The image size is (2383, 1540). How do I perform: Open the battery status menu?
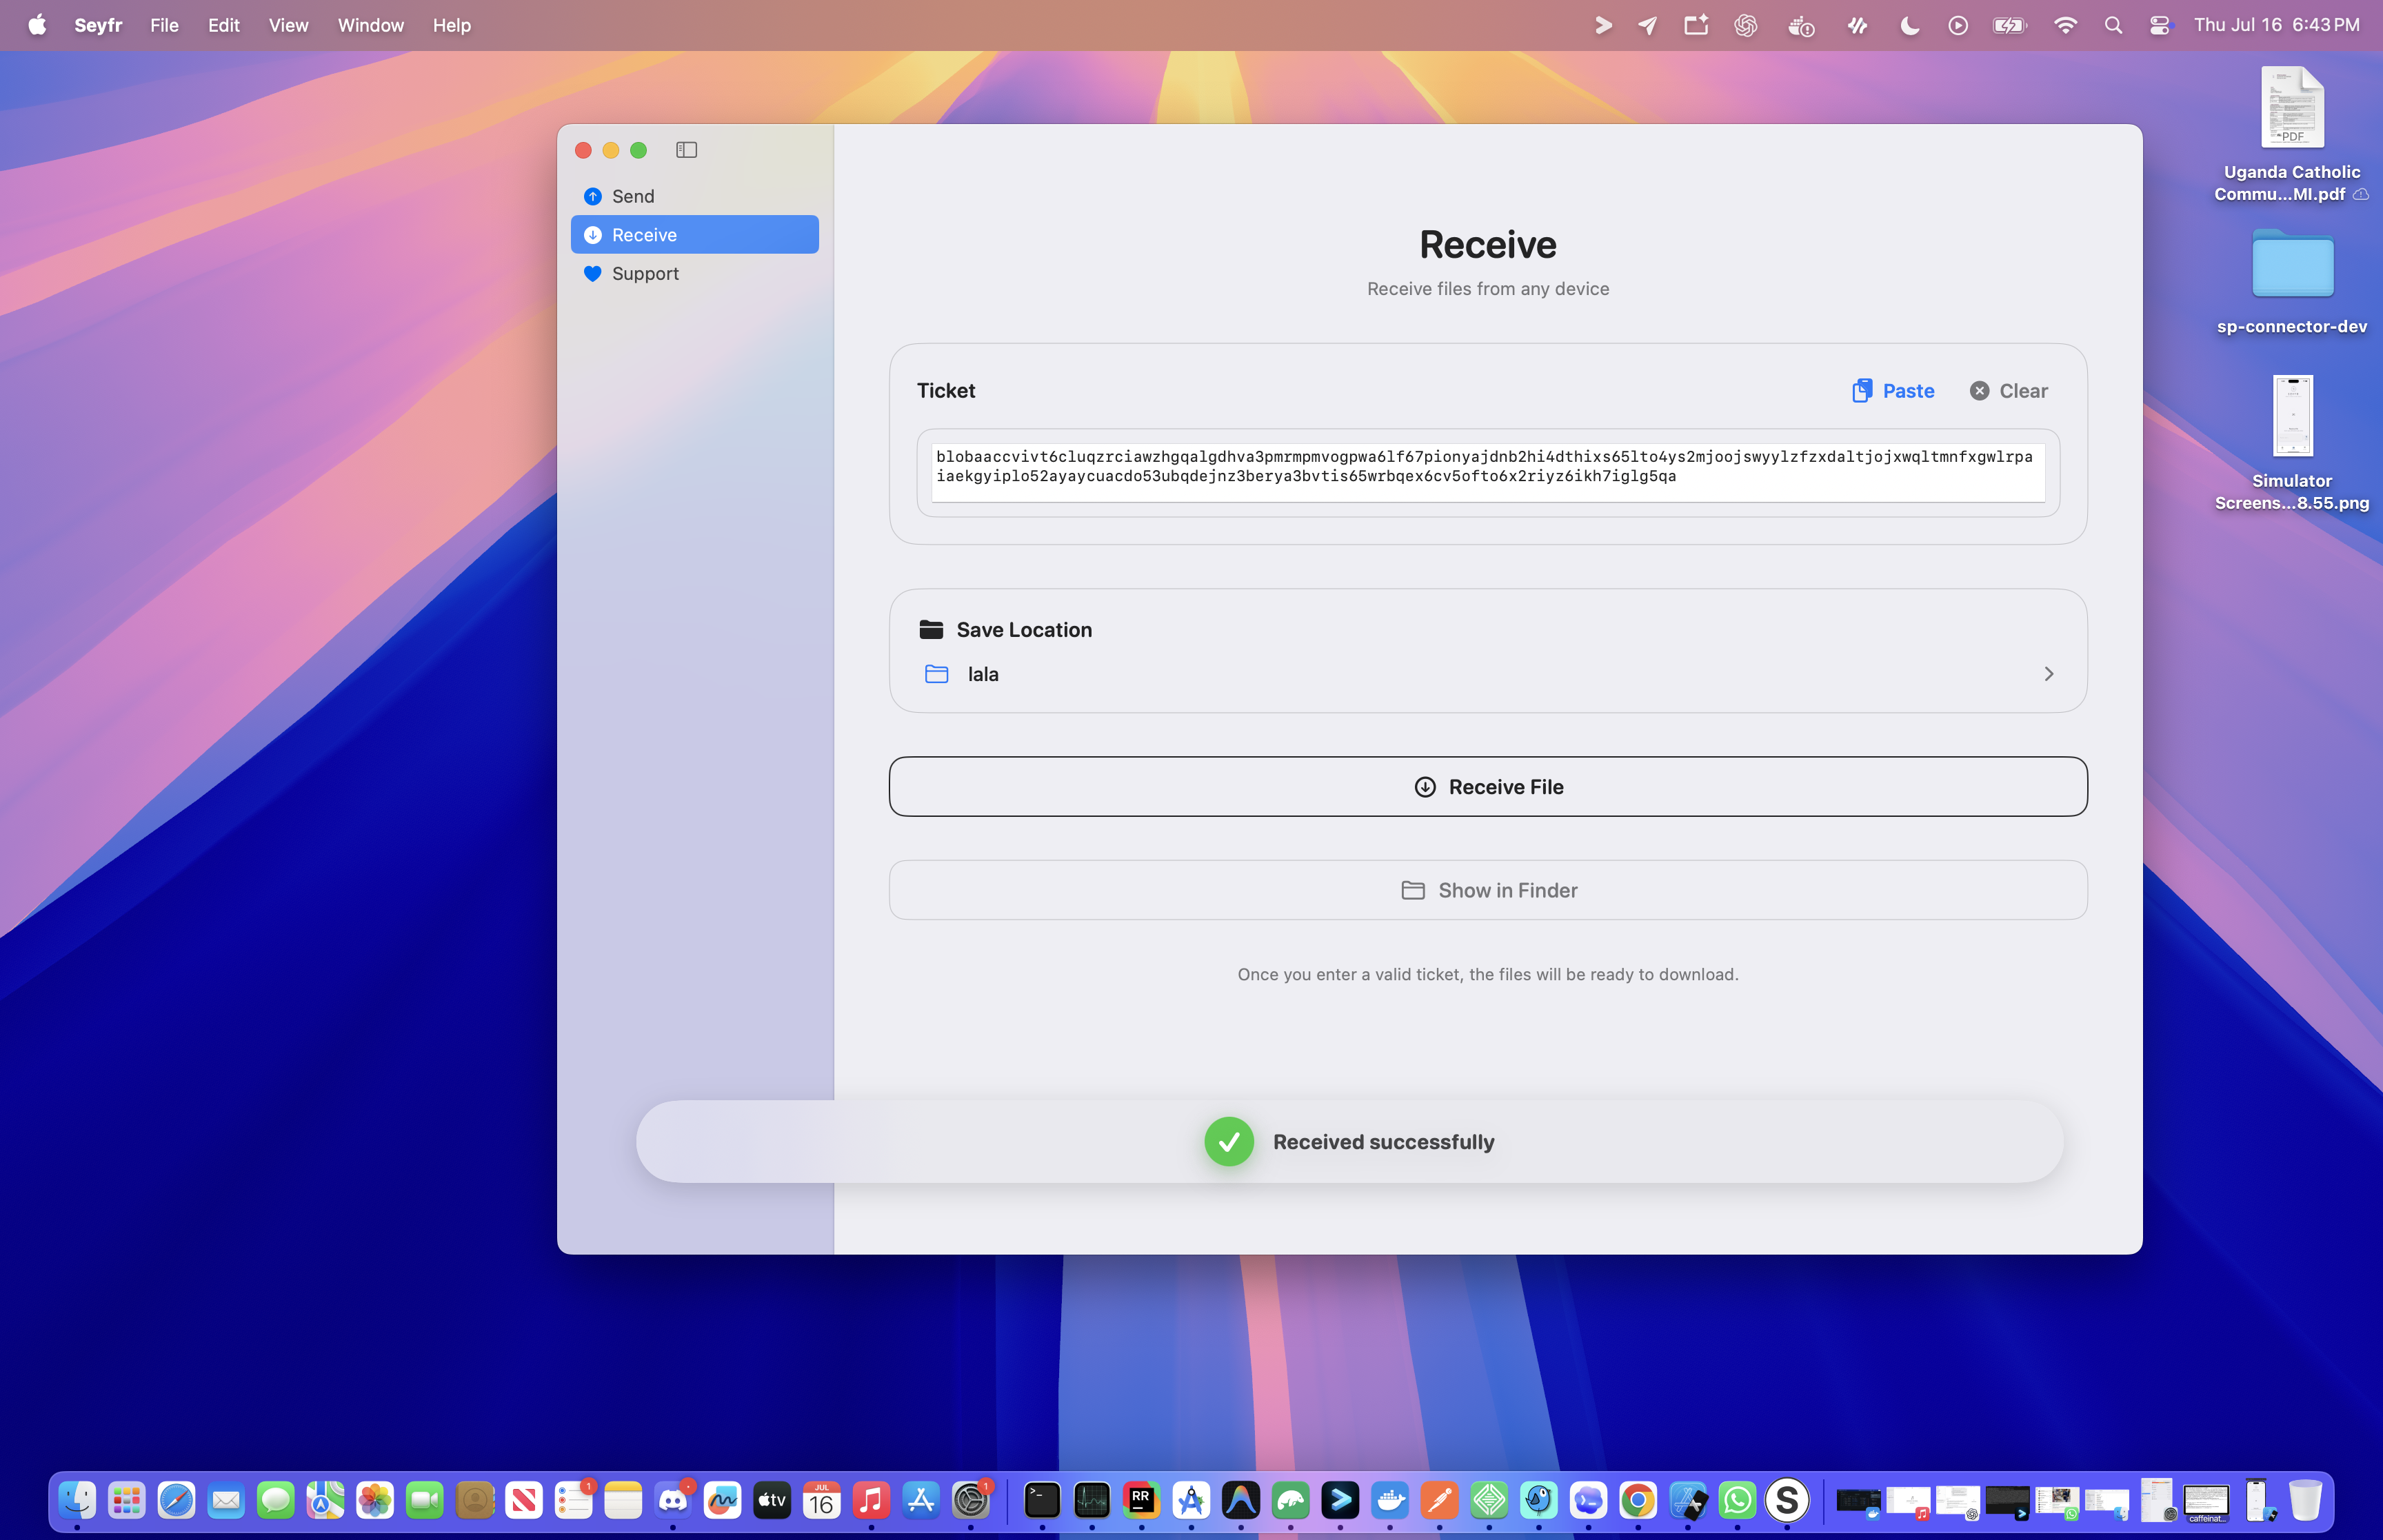point(2009,26)
